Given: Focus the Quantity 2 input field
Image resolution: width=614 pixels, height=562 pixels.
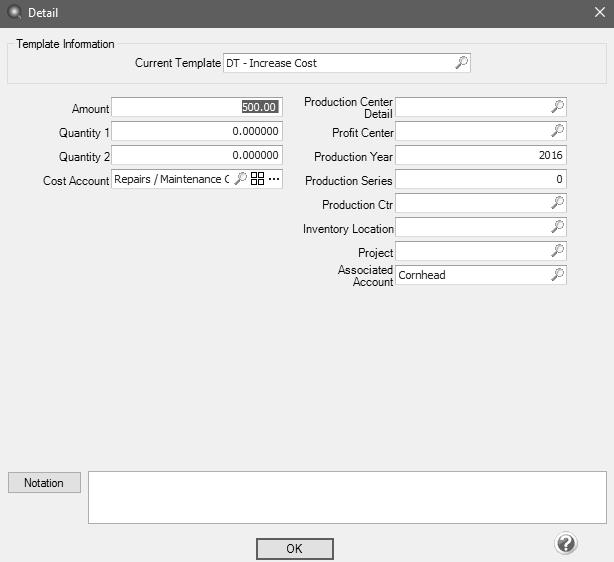Looking at the screenshot, I should (196, 155).
